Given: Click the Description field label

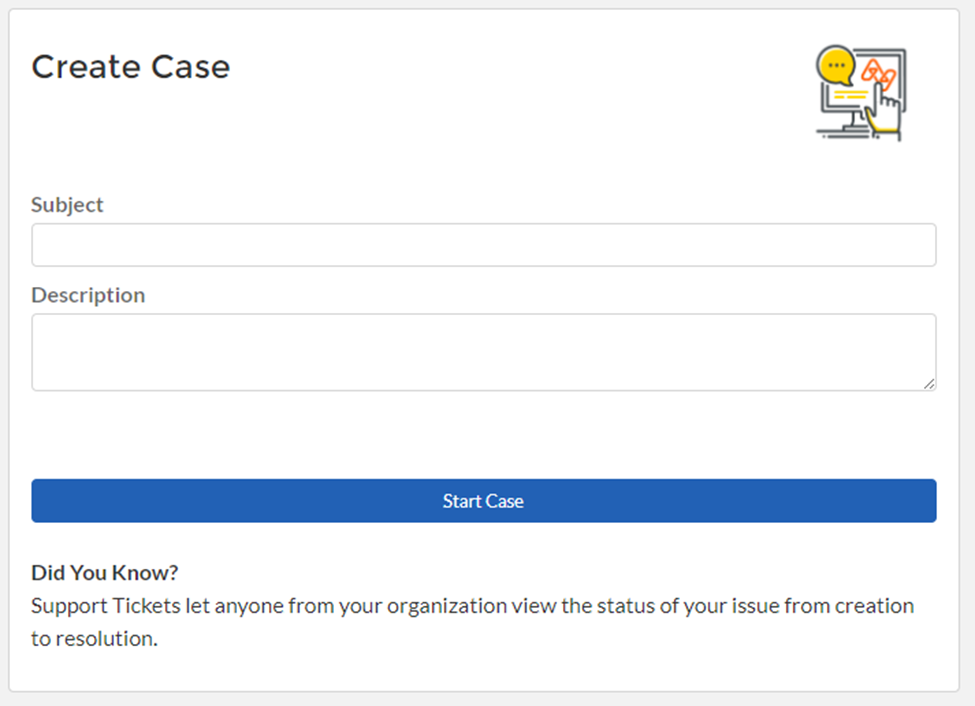Looking at the screenshot, I should [x=88, y=296].
